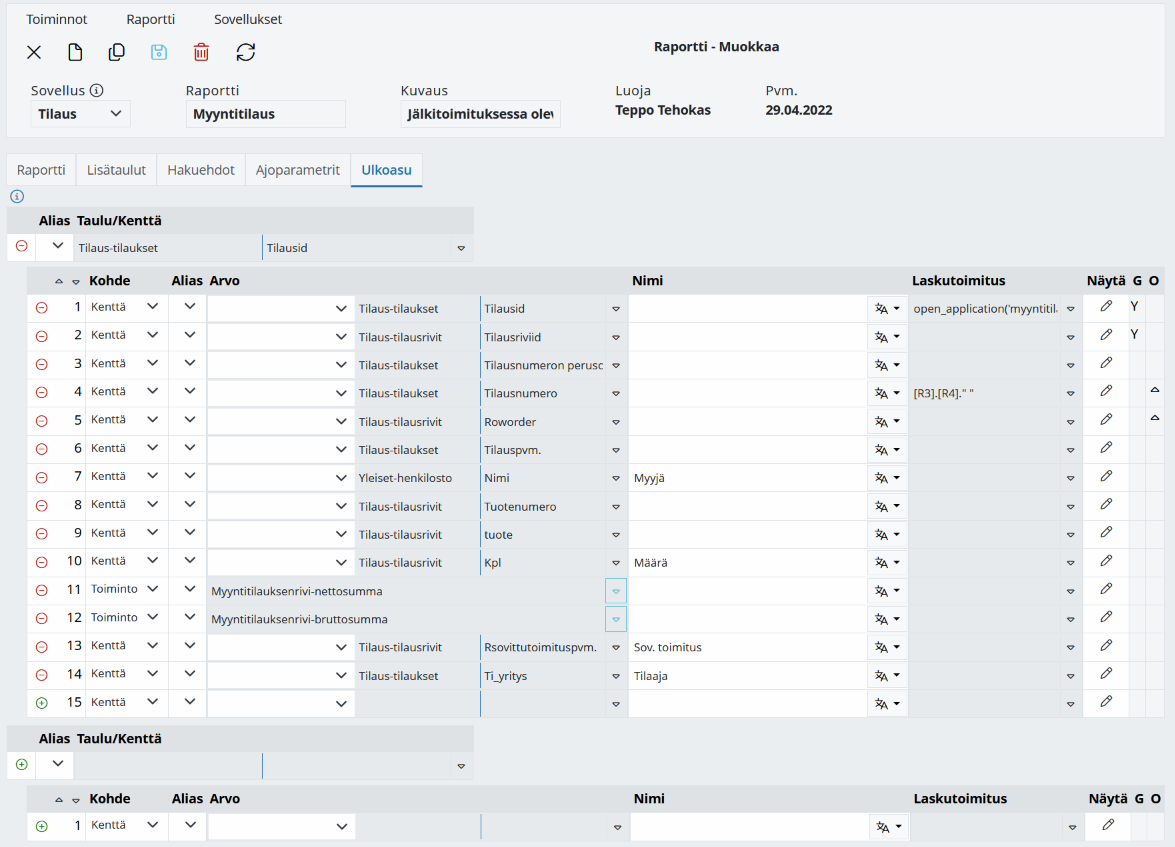Screen dimensions: 1175x847
Task: Click the copy document toolbar icon
Action: coord(116,52)
